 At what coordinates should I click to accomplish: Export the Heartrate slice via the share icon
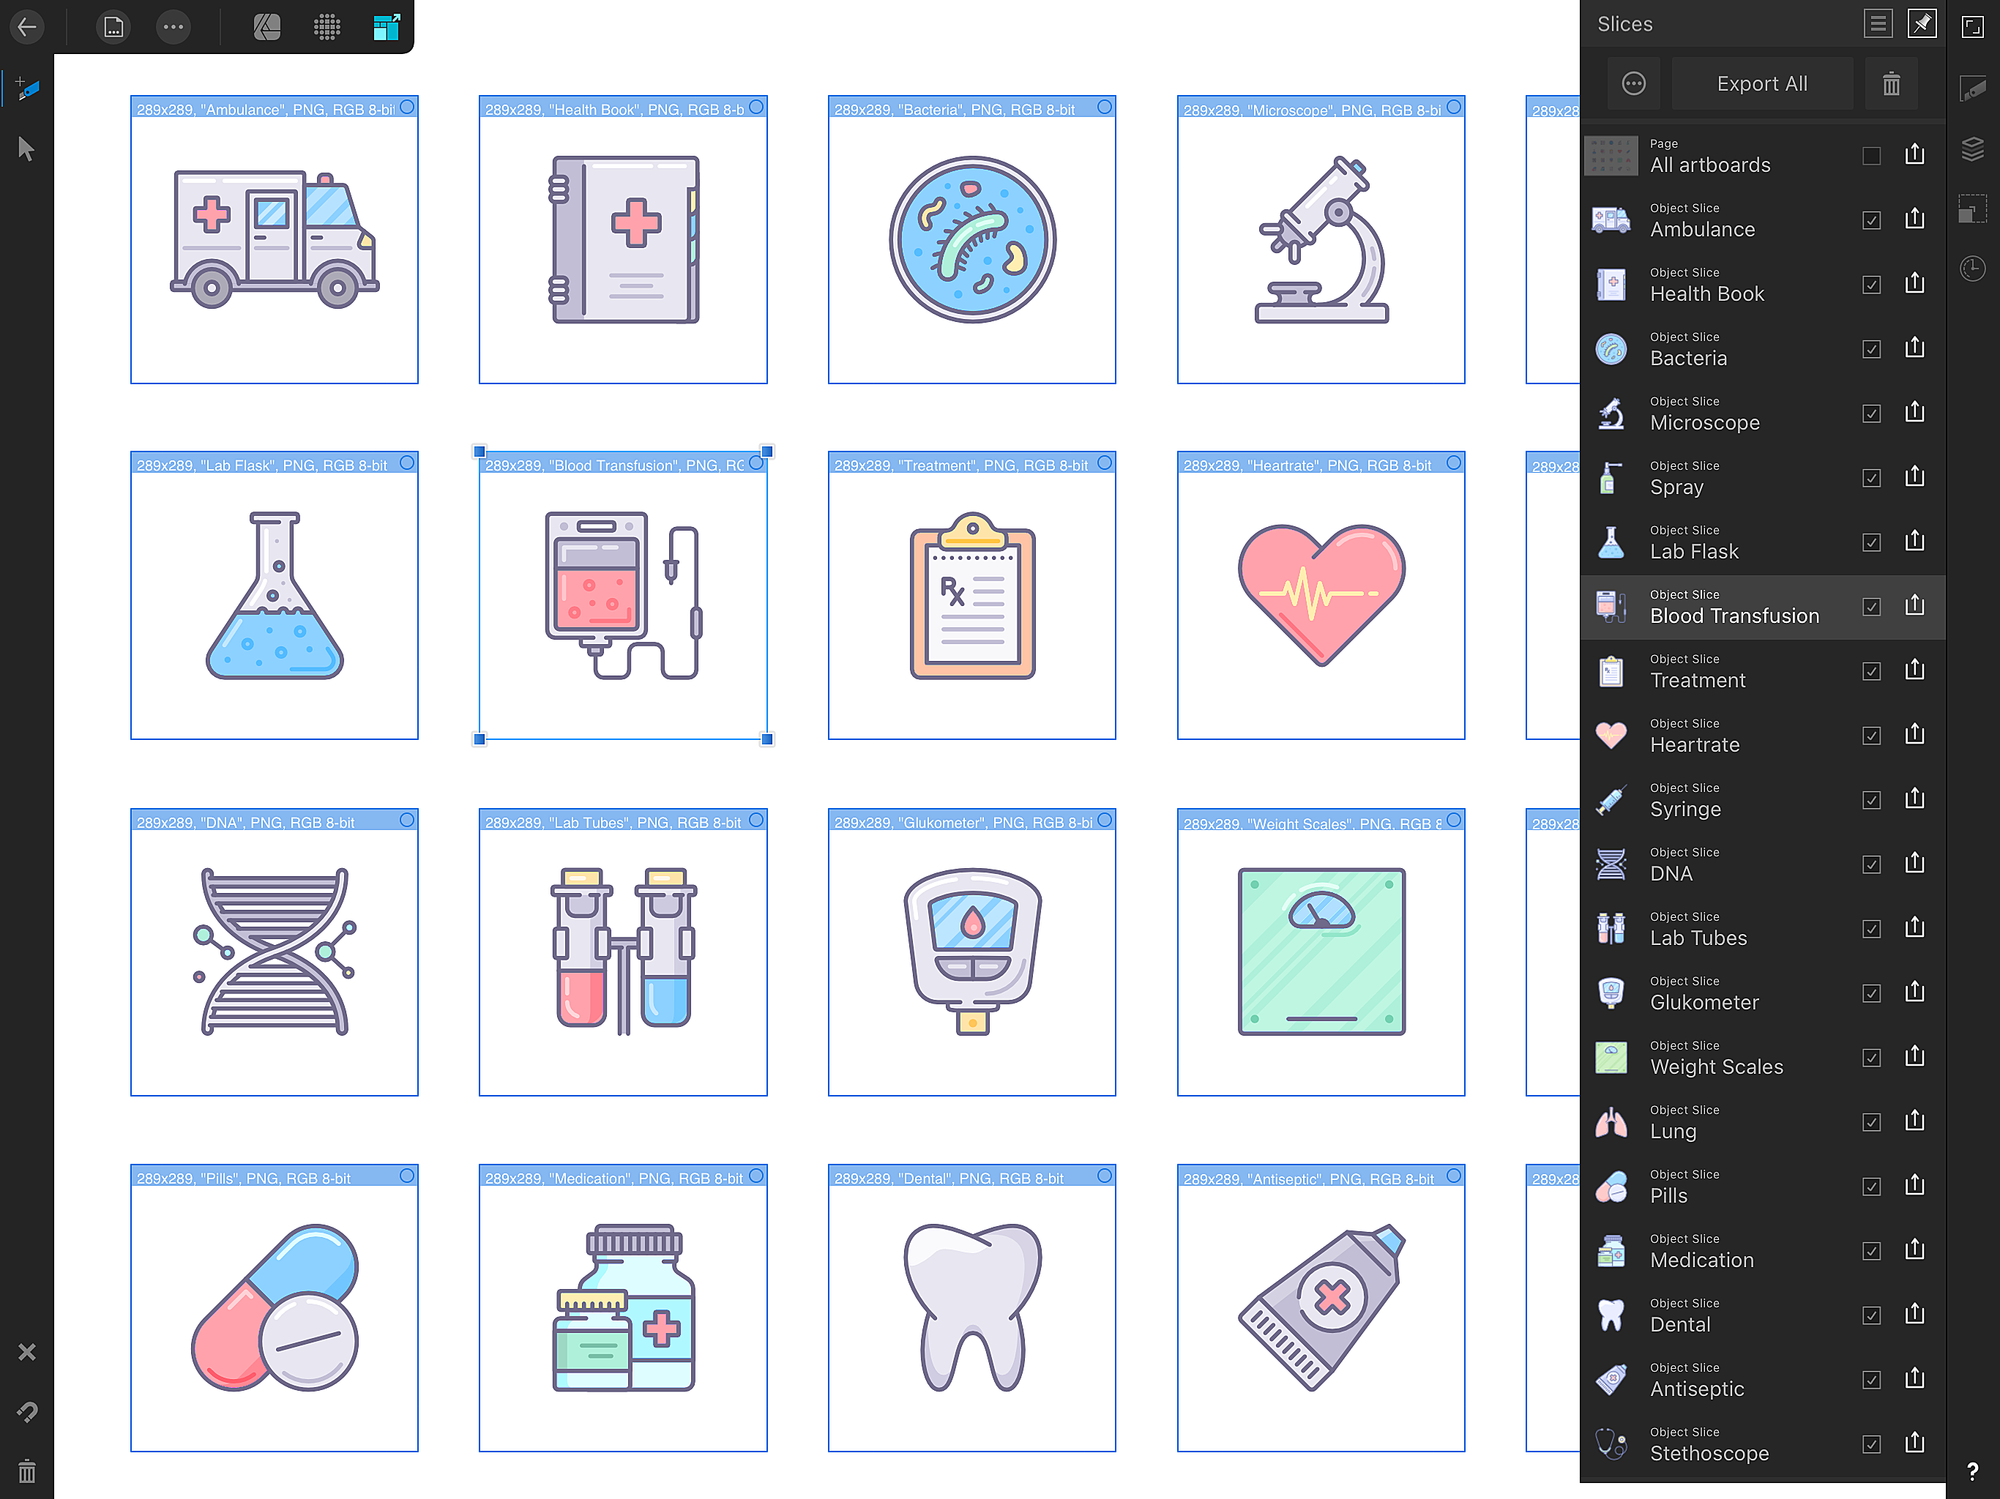point(1914,735)
